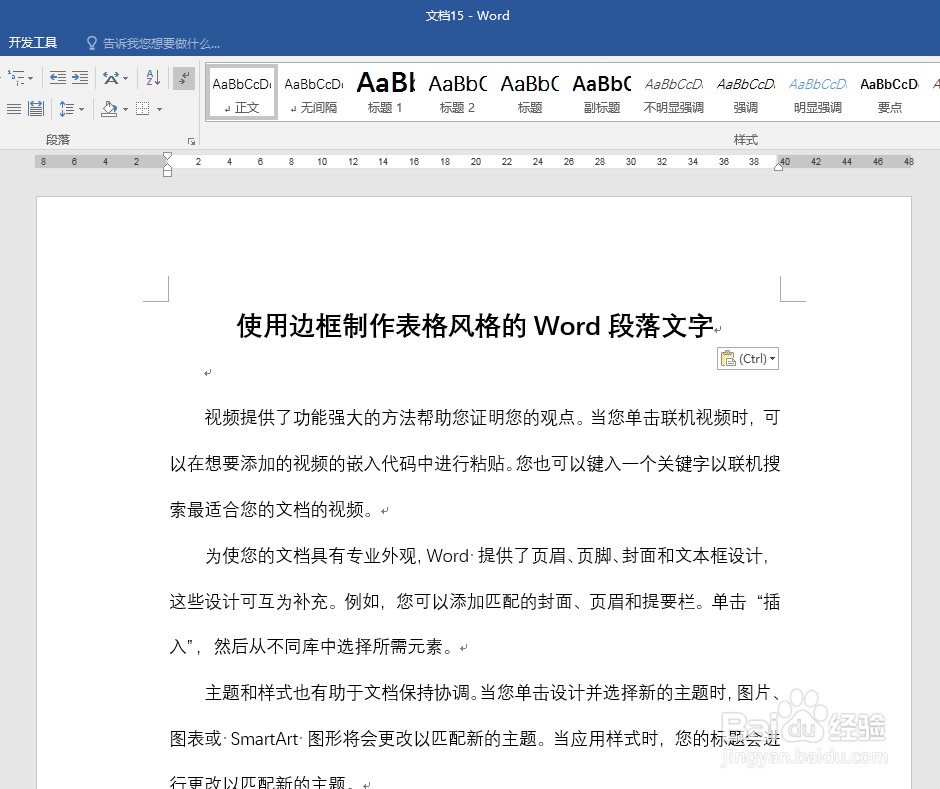
Task: Click the distributed alignment icon
Action: pos(36,109)
